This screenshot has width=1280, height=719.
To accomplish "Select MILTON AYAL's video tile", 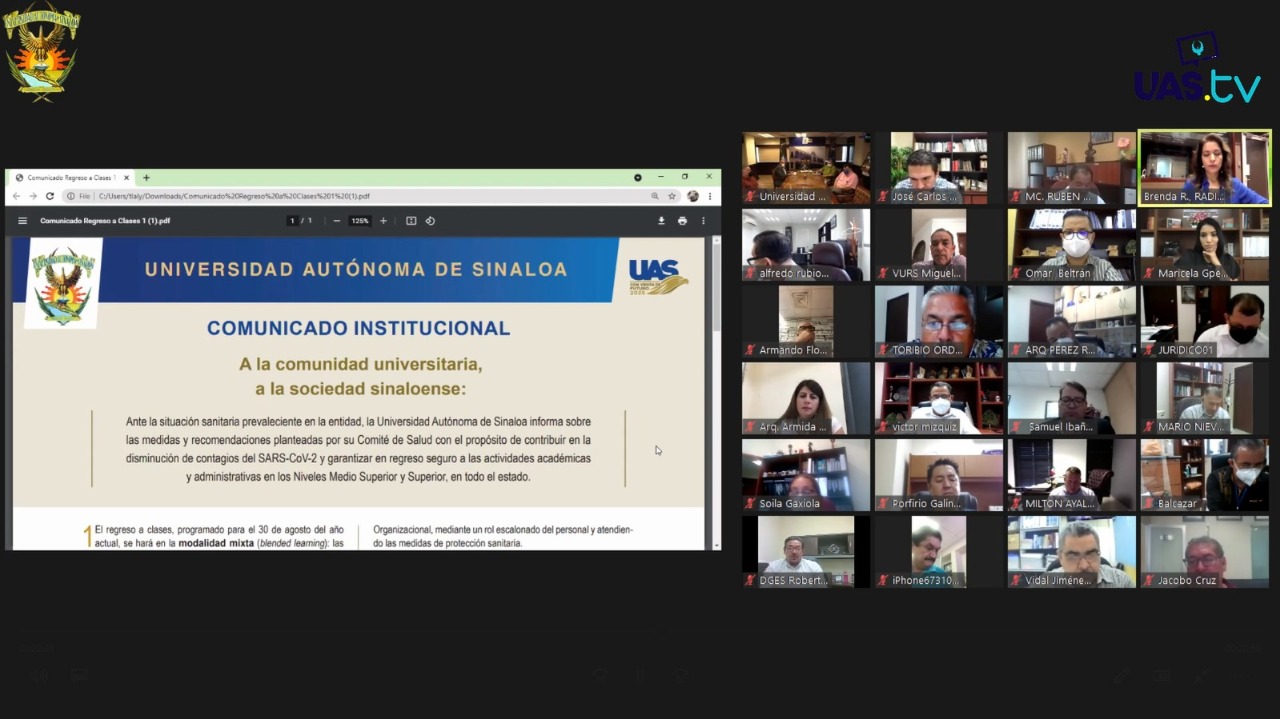I will tap(1072, 475).
